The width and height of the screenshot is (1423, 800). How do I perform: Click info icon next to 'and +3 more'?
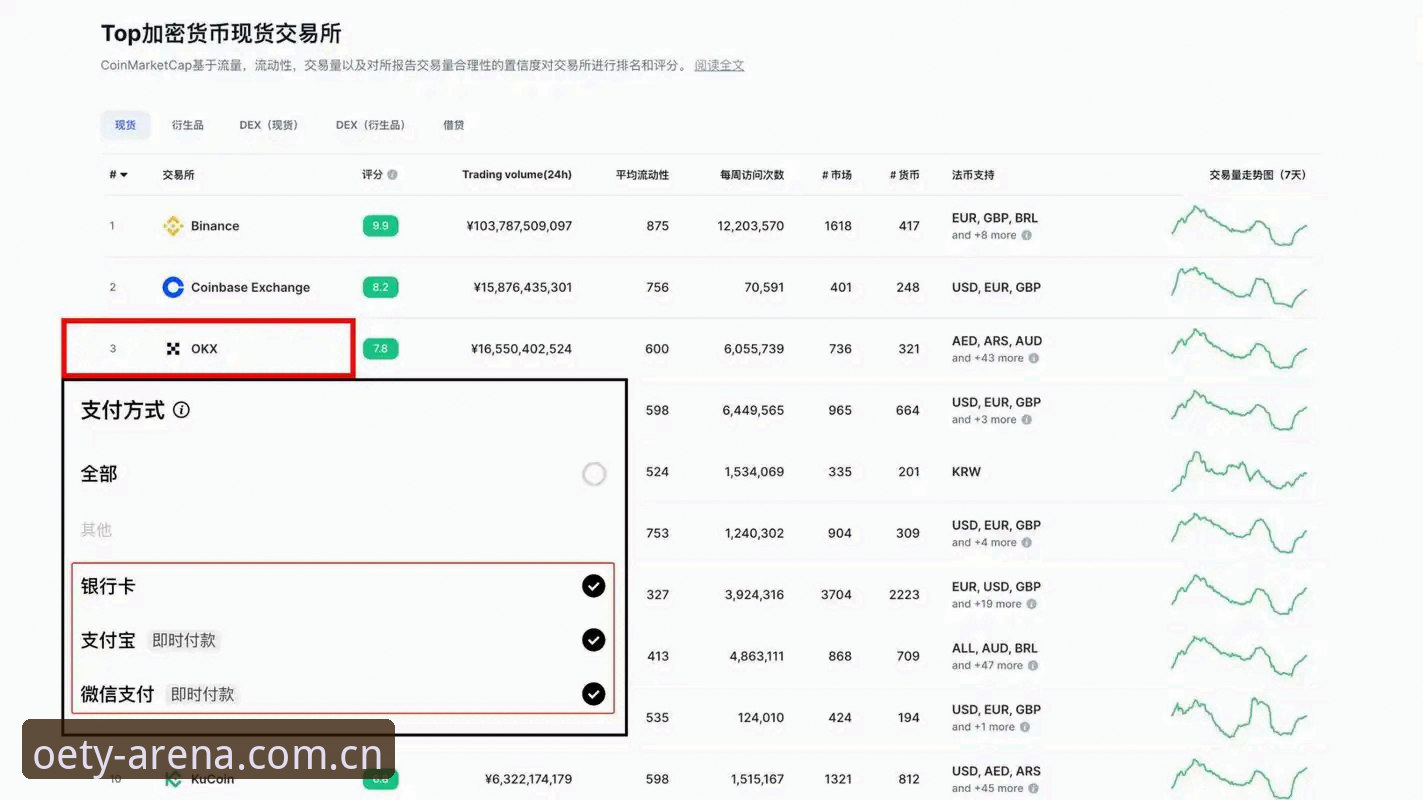[x=1027, y=420]
